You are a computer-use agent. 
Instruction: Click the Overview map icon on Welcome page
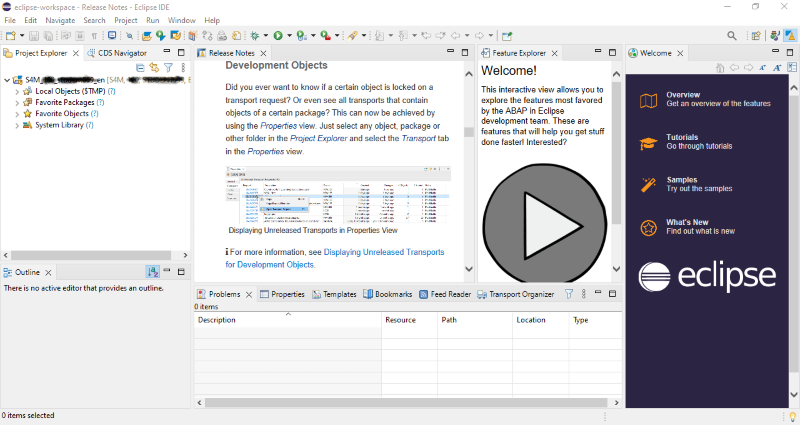tap(648, 101)
